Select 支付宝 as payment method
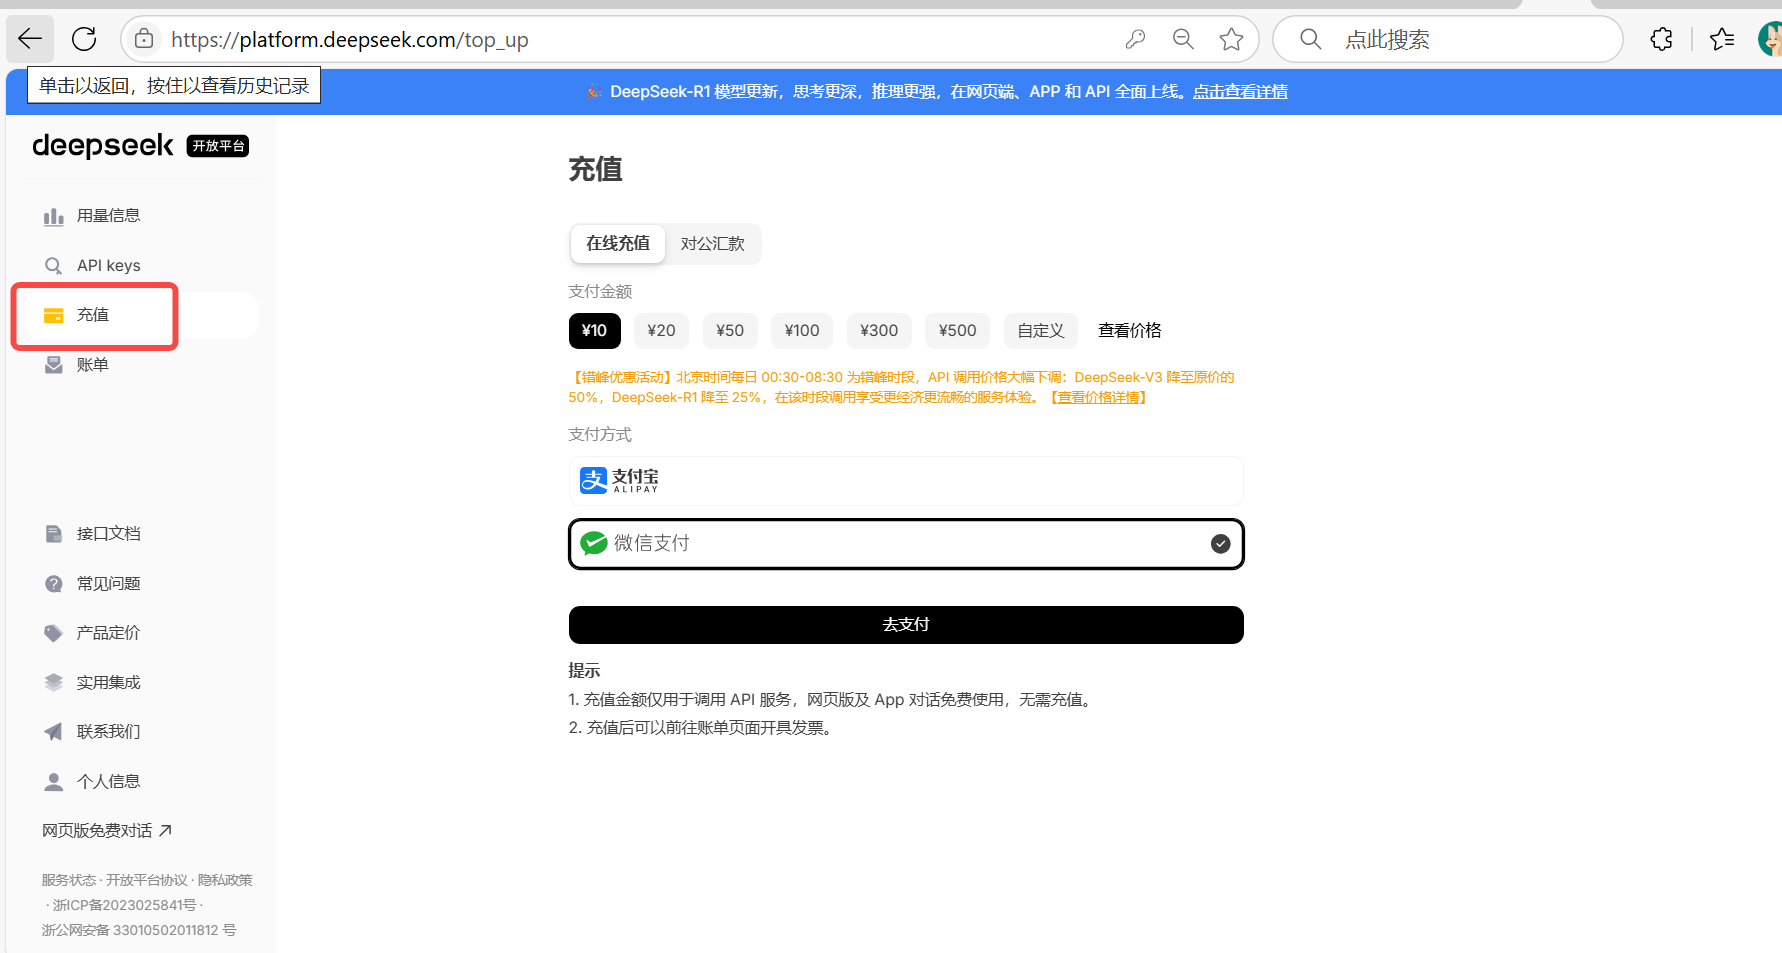 coord(906,481)
